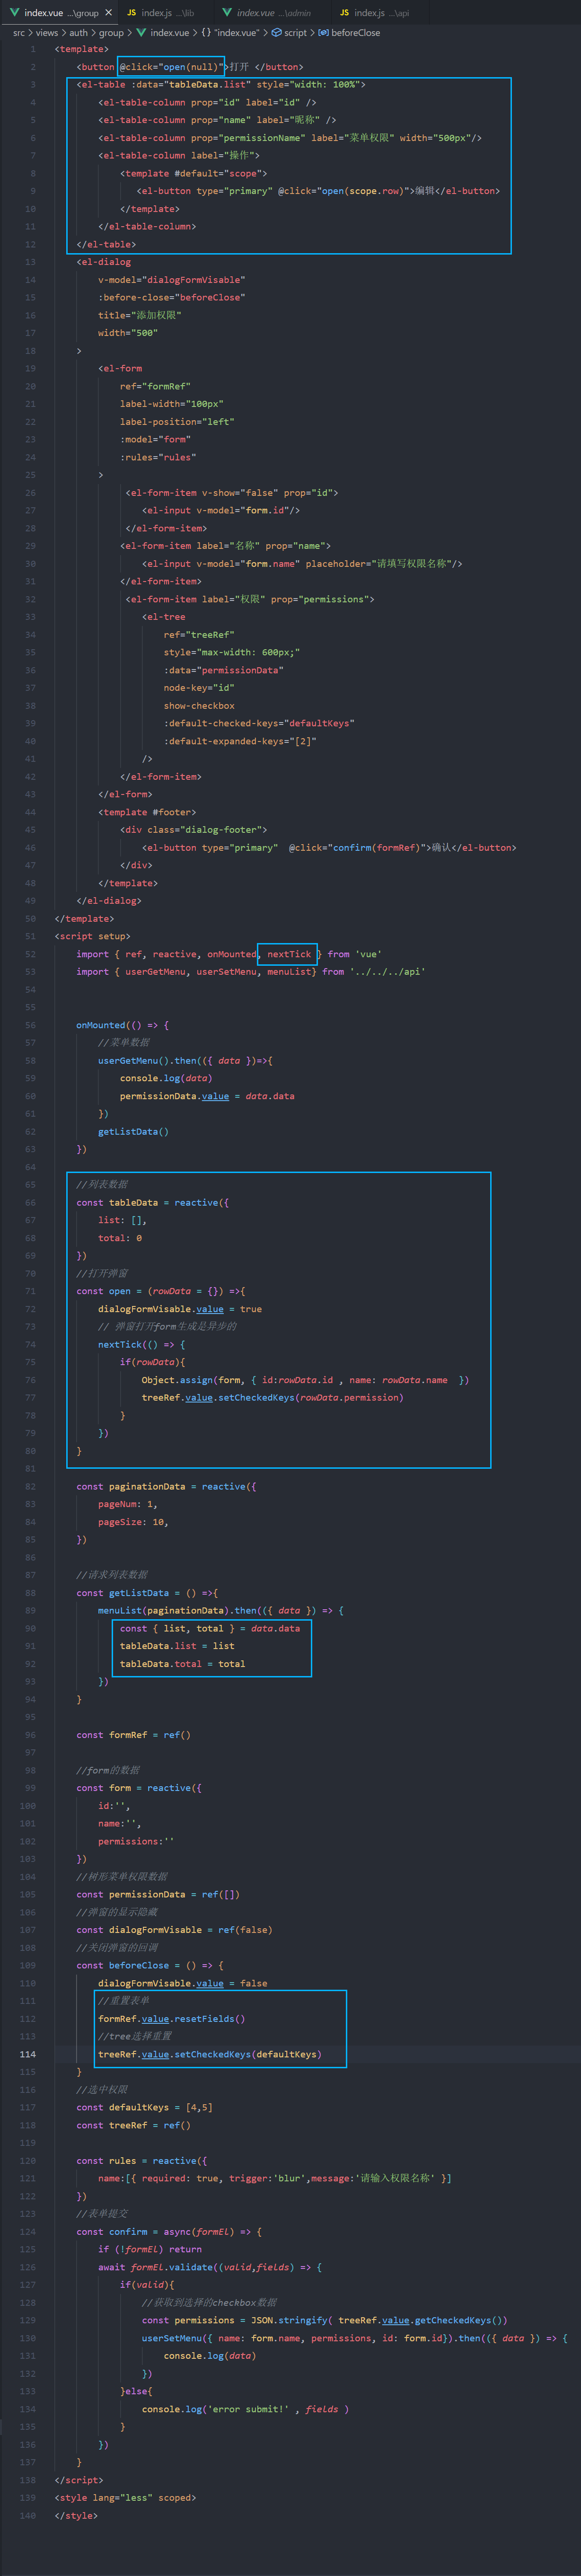This screenshot has height=2576, width=581.
Task: Click the beforeClose symbol icon in breadcrumb
Action: click(323, 33)
